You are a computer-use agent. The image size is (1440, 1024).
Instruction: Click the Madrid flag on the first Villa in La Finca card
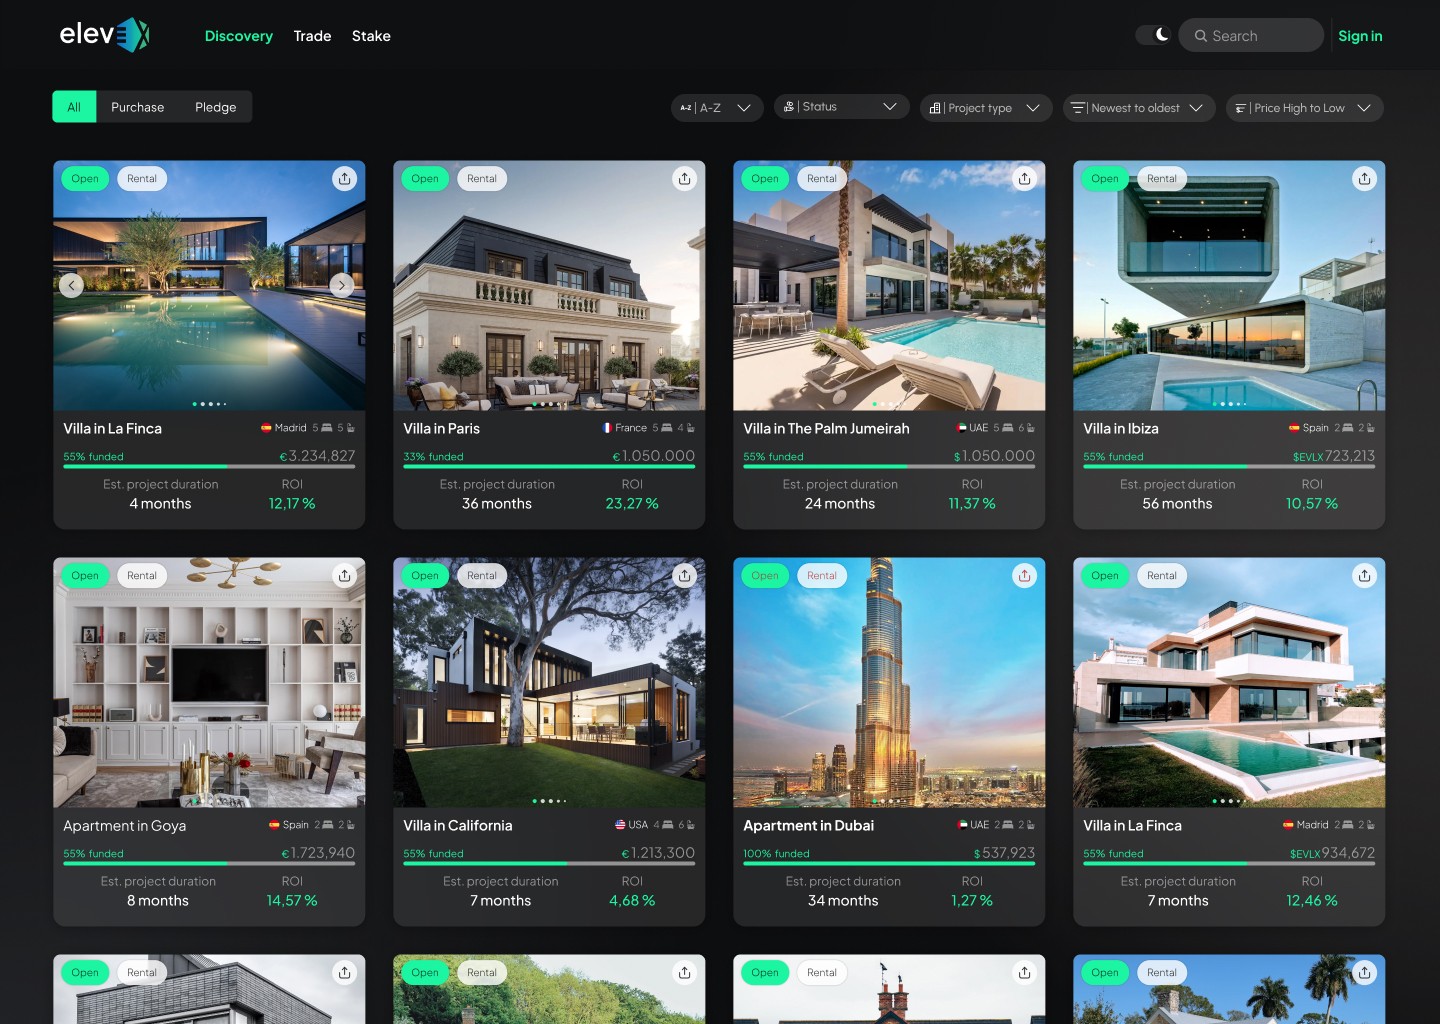tap(266, 428)
